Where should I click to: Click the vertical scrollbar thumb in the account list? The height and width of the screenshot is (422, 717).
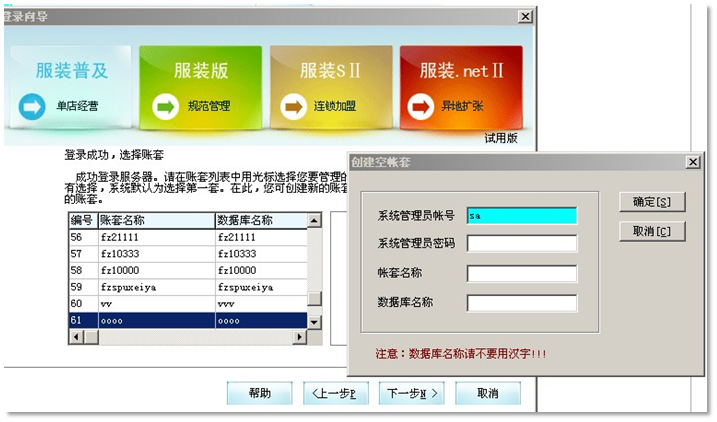[314, 298]
